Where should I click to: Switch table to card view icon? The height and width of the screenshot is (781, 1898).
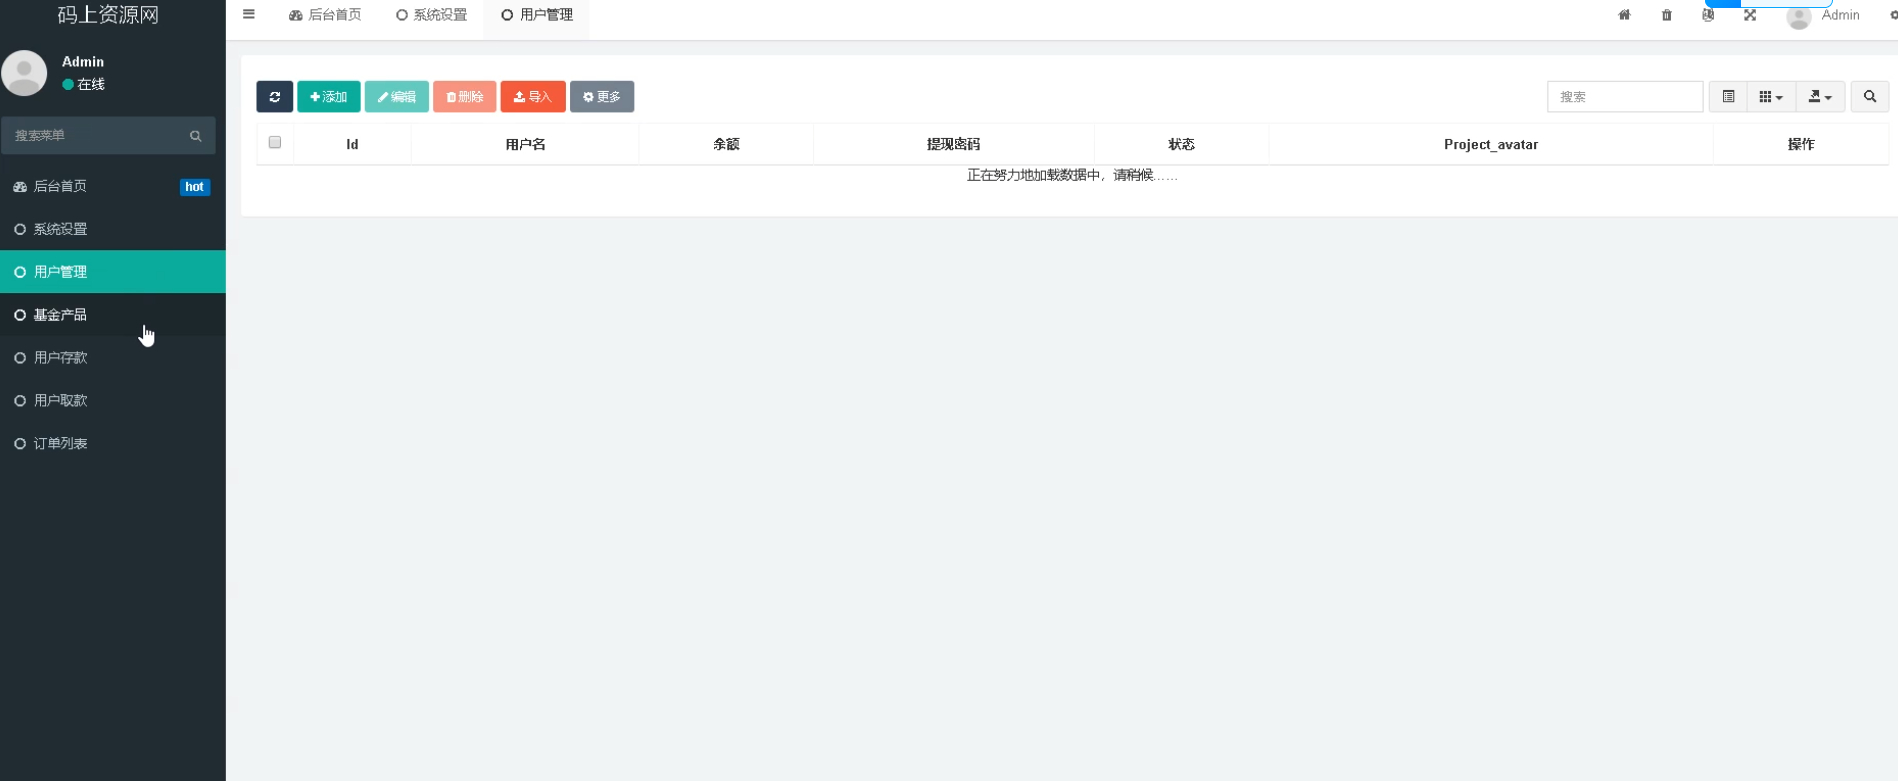[1728, 97]
